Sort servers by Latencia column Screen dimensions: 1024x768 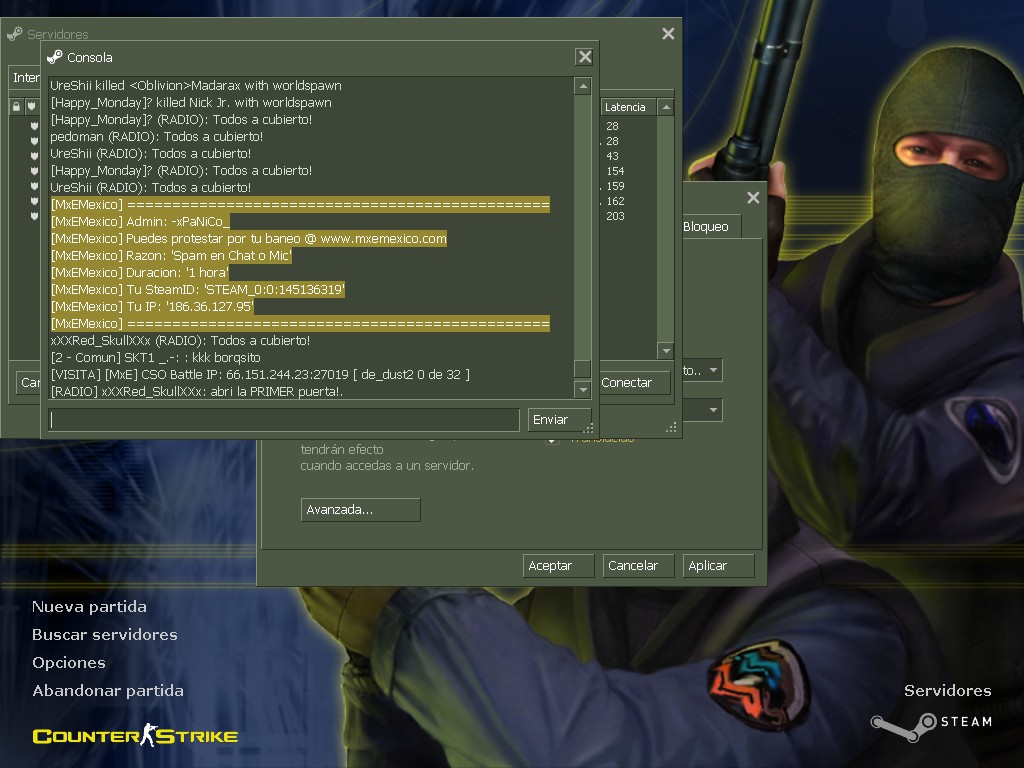click(629, 107)
